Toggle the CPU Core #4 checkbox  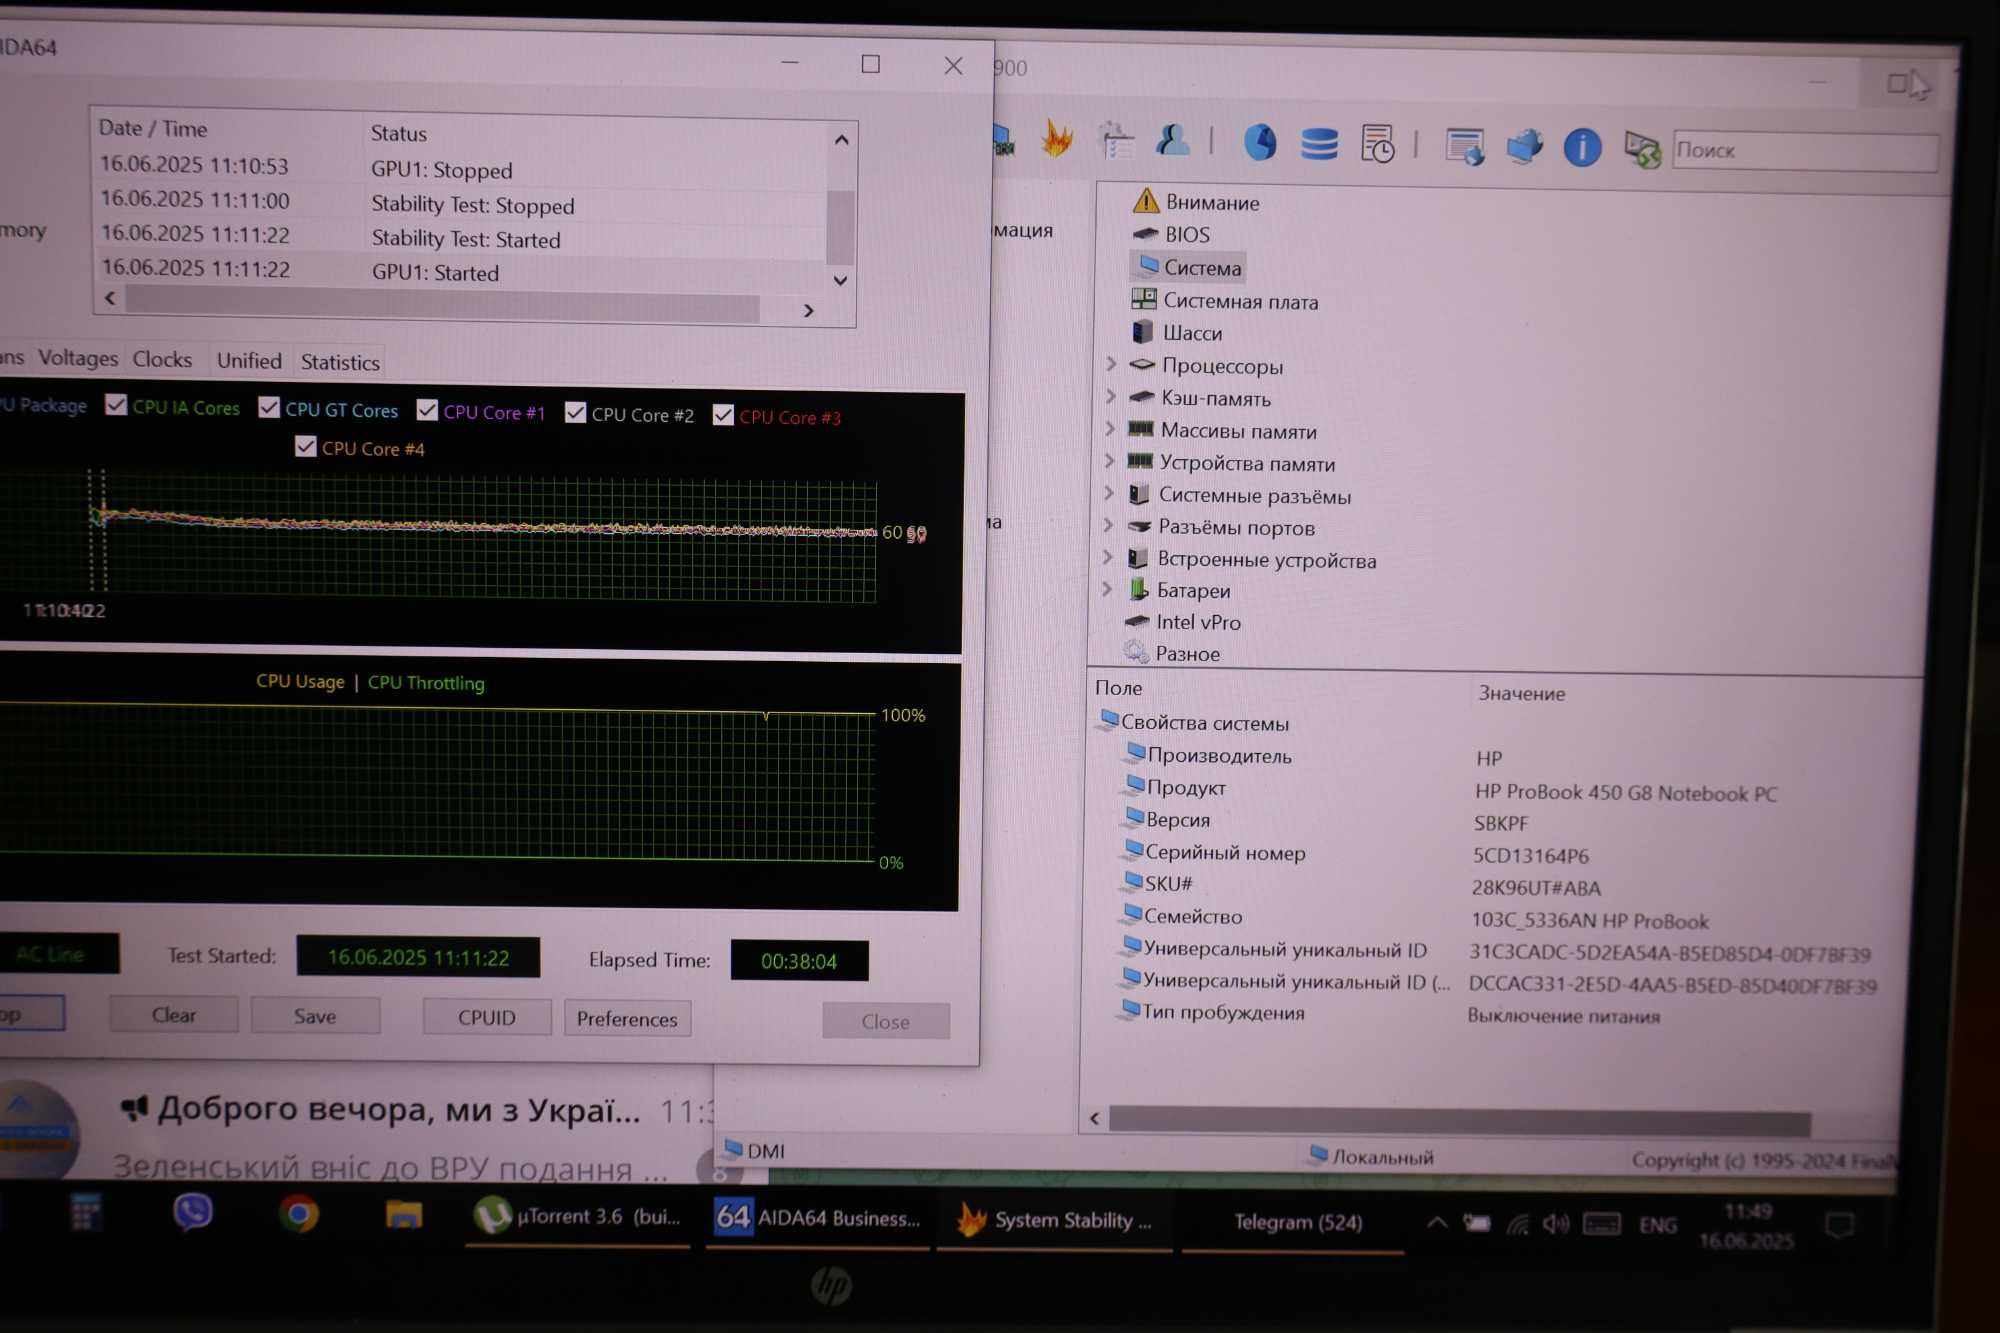pyautogui.click(x=305, y=447)
